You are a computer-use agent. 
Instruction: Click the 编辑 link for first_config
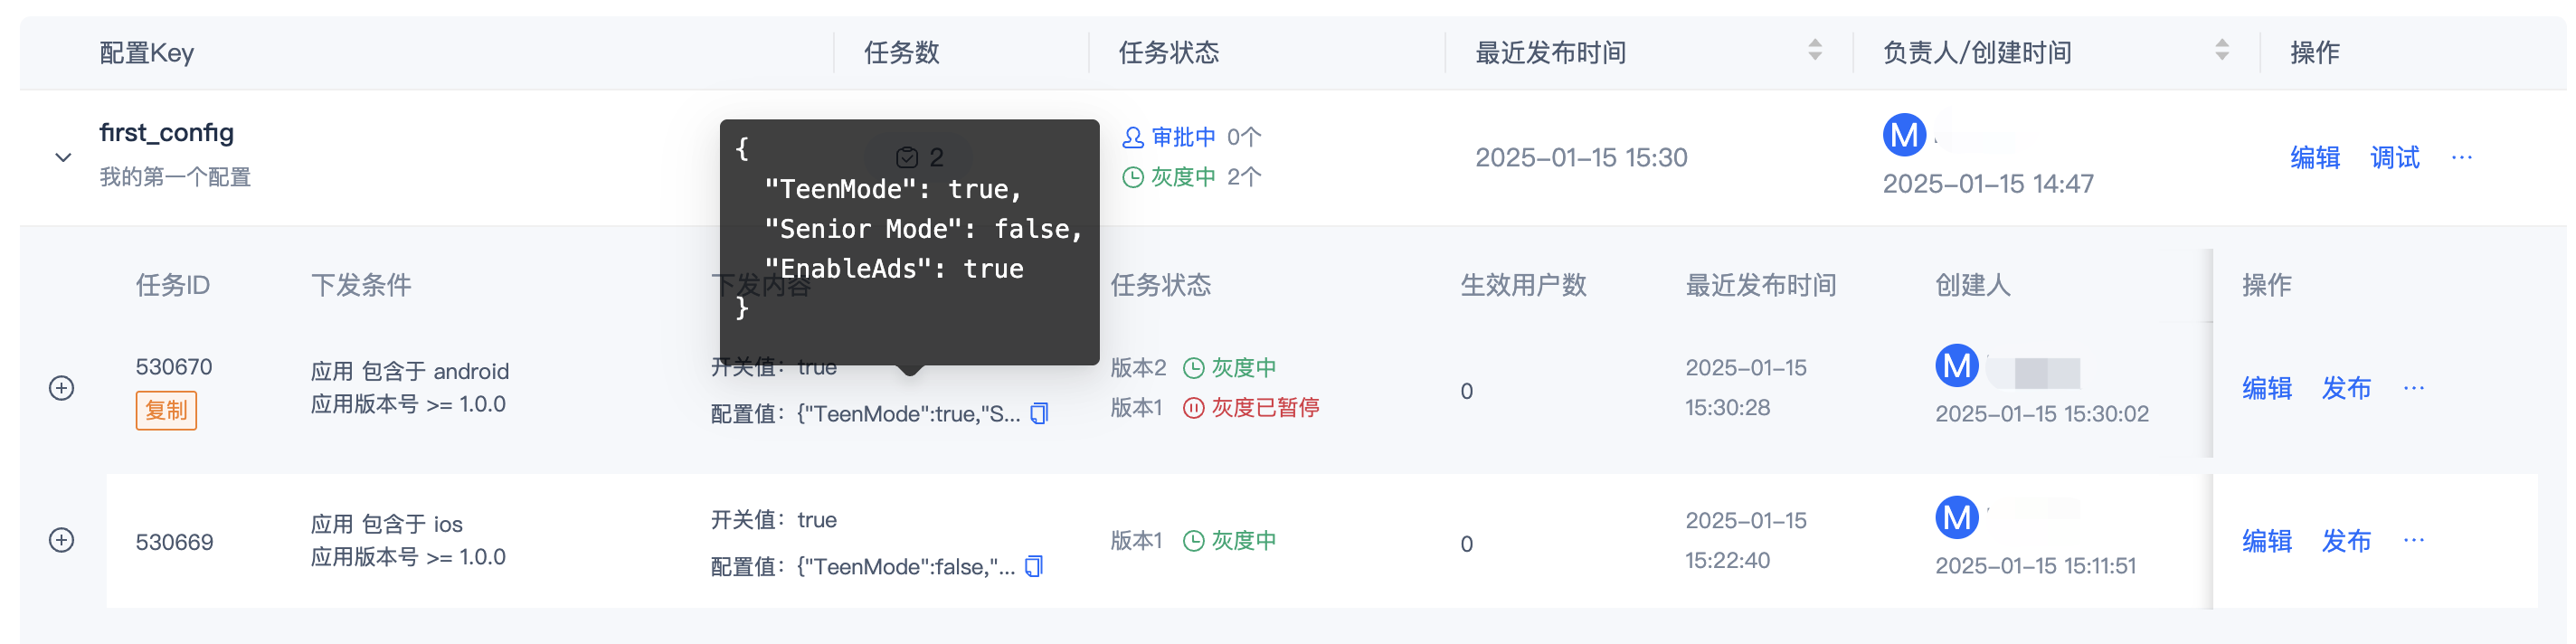pos(2315,157)
